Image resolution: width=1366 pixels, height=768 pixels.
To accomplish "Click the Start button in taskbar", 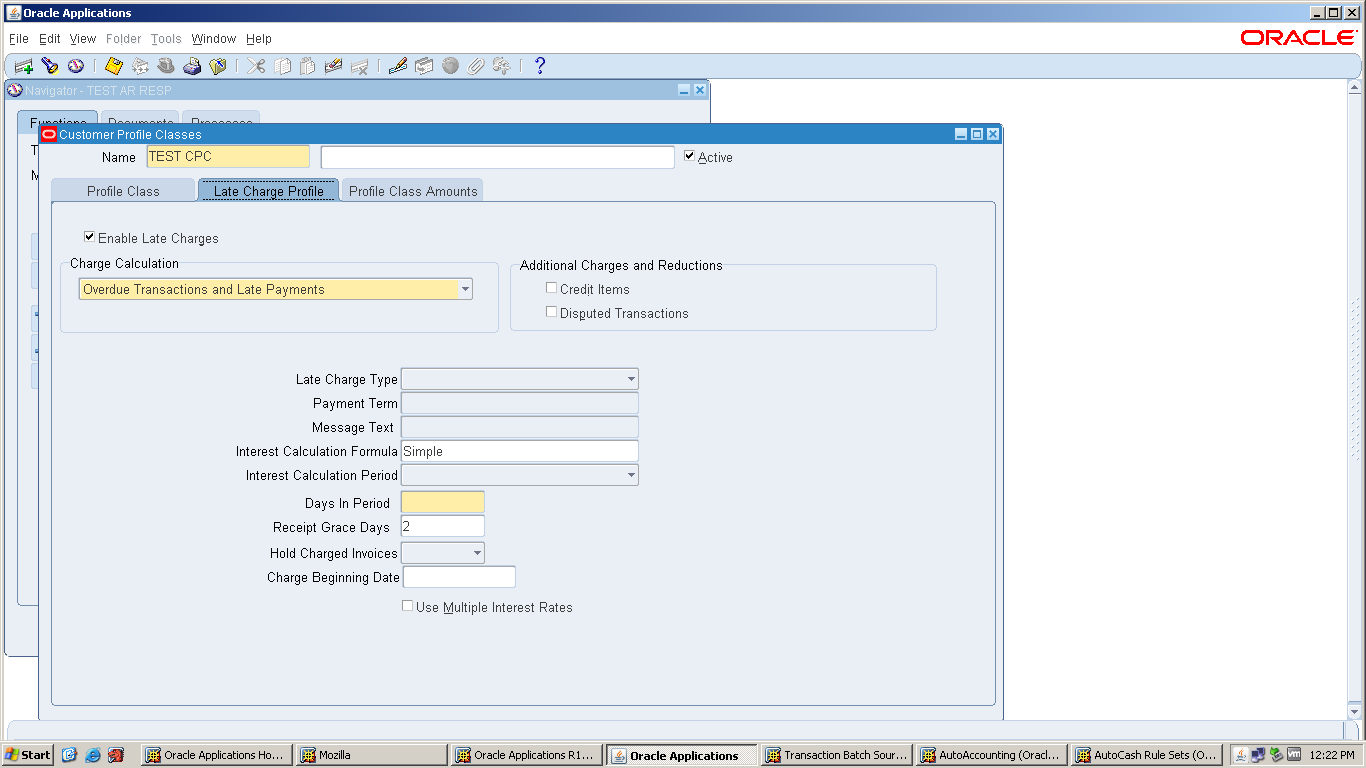I will (x=28, y=755).
